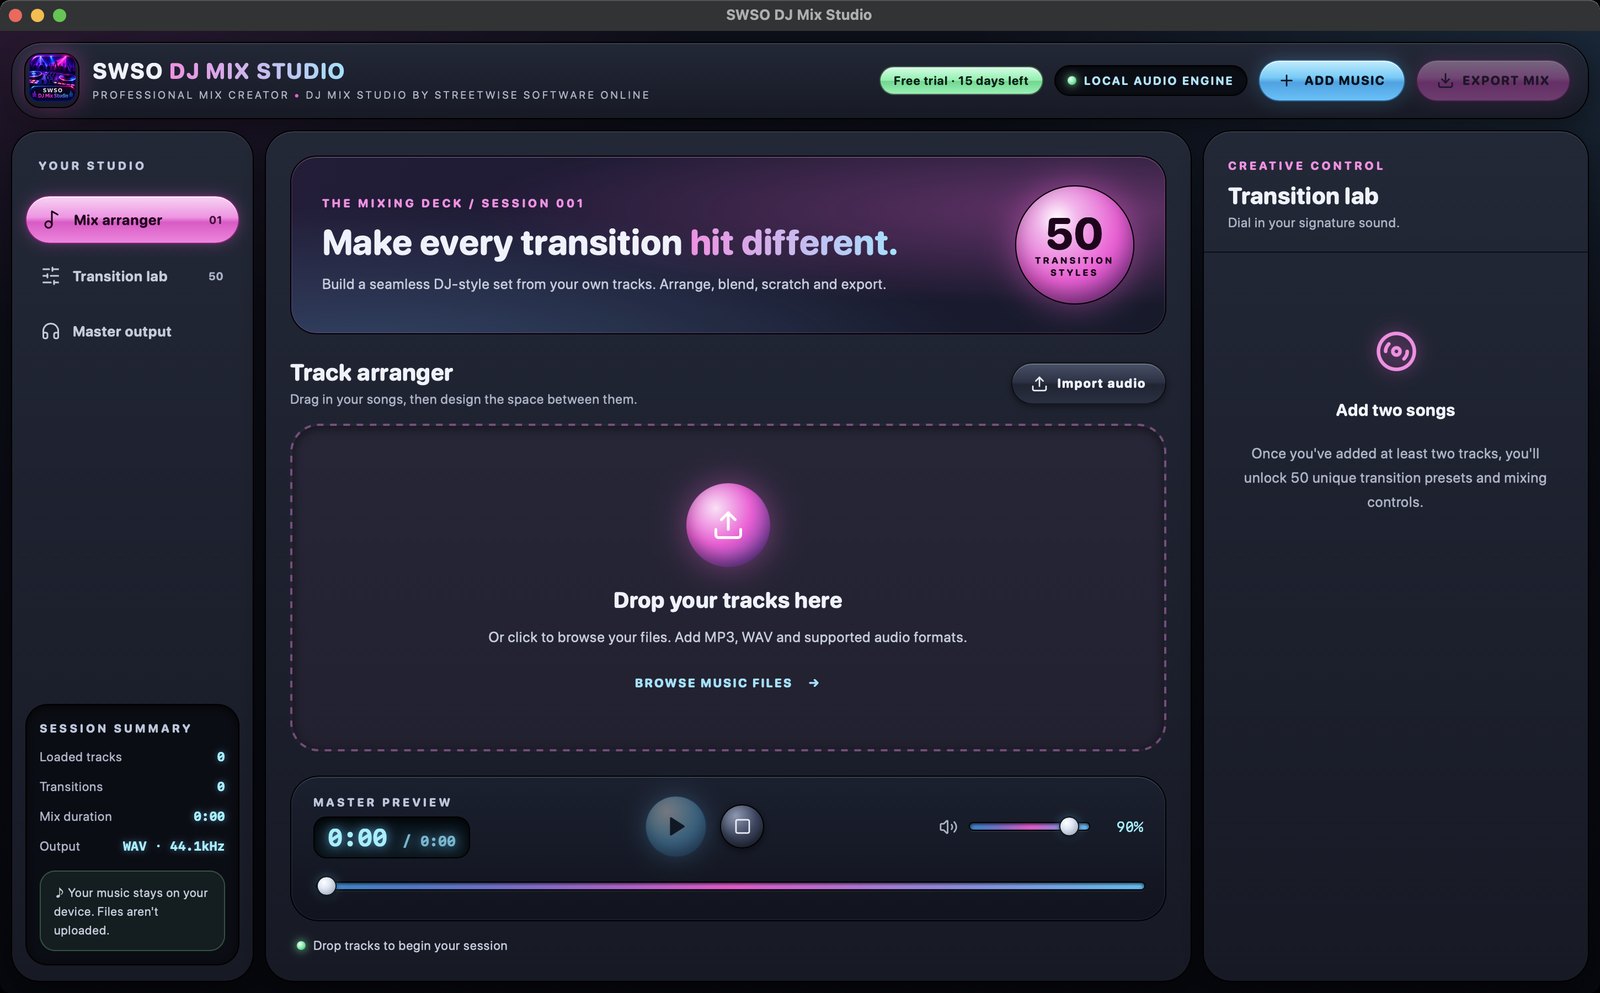Click the green dot on Local Audio Engine

click(x=1072, y=81)
